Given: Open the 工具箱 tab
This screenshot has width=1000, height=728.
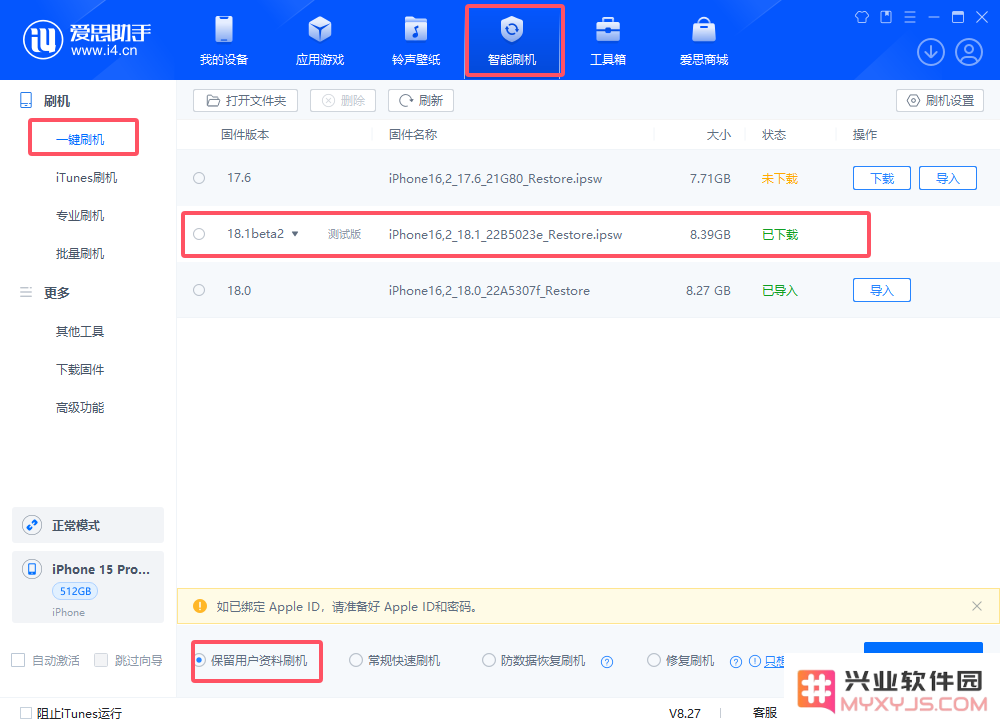Looking at the screenshot, I should pyautogui.click(x=608, y=41).
